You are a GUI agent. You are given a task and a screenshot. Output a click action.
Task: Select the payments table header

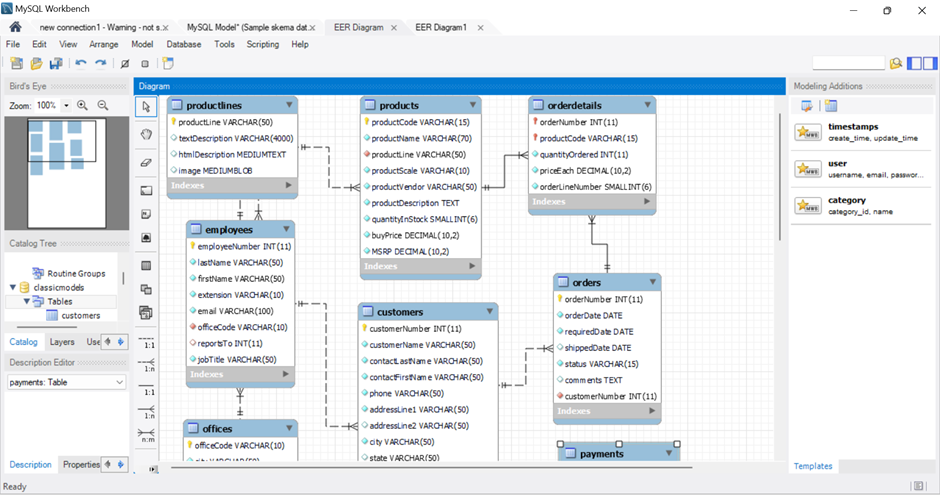point(619,454)
